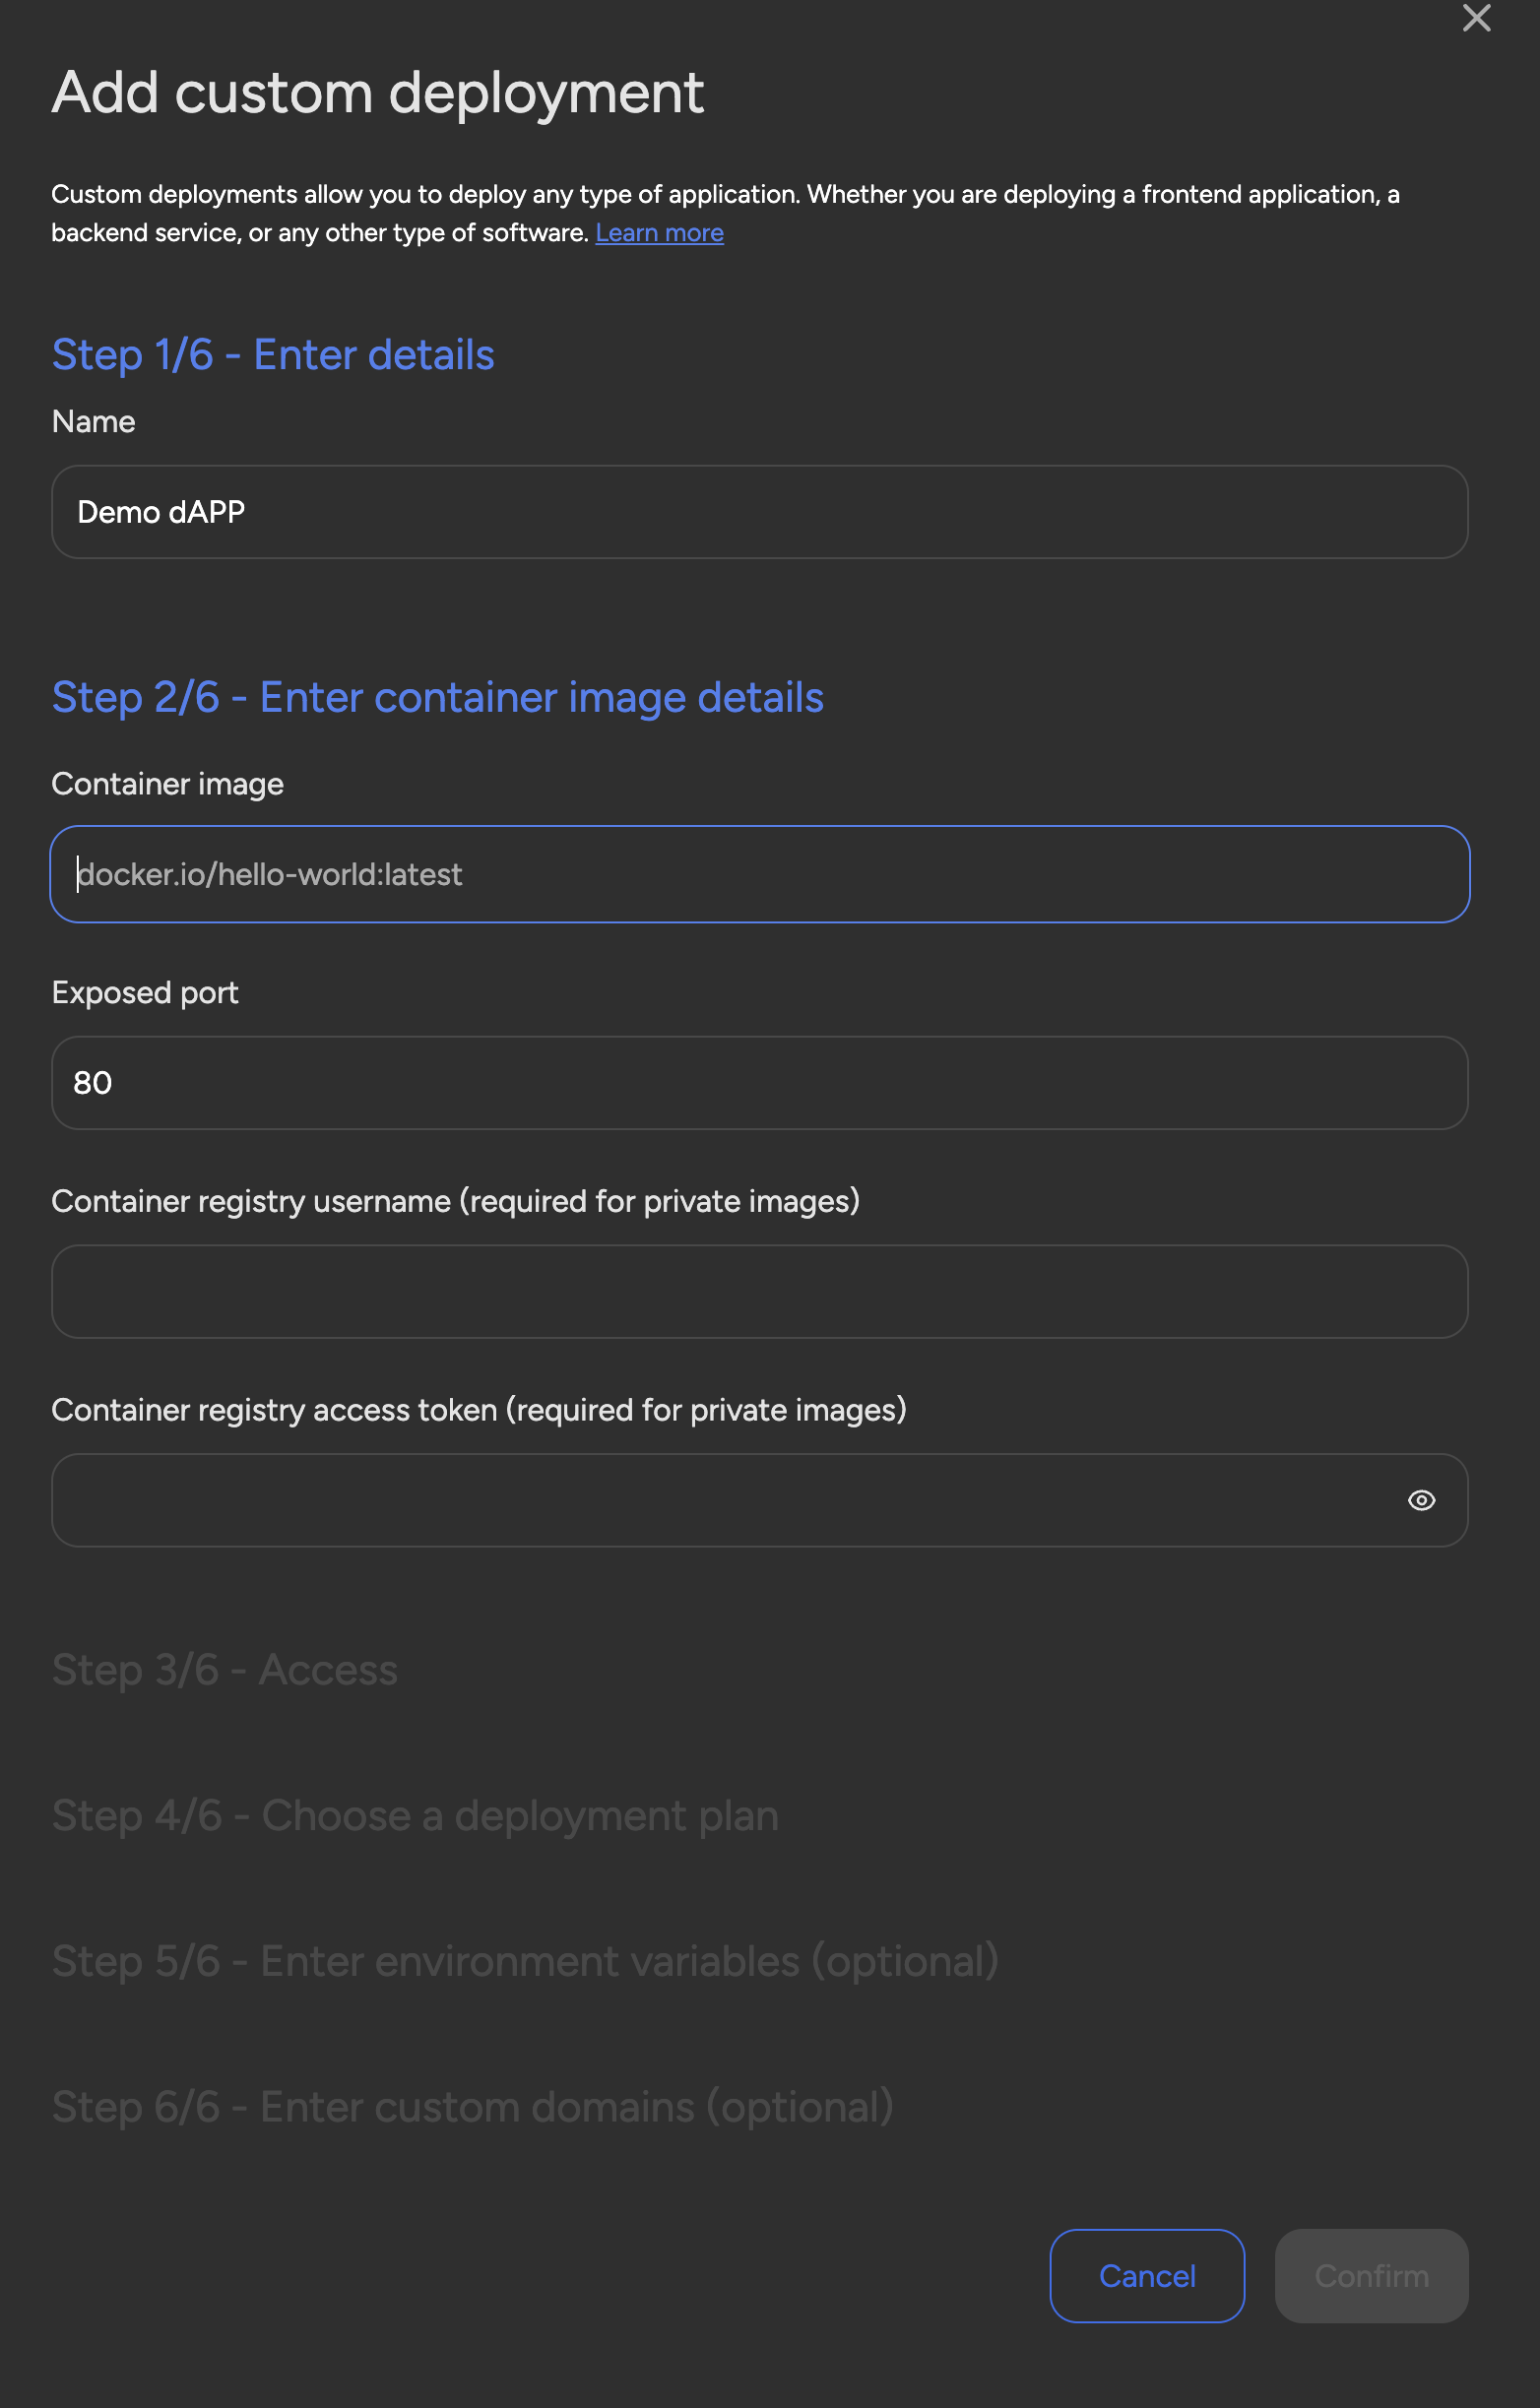Reveal the container registry access token
This screenshot has width=1540, height=2408.
click(1421, 1500)
